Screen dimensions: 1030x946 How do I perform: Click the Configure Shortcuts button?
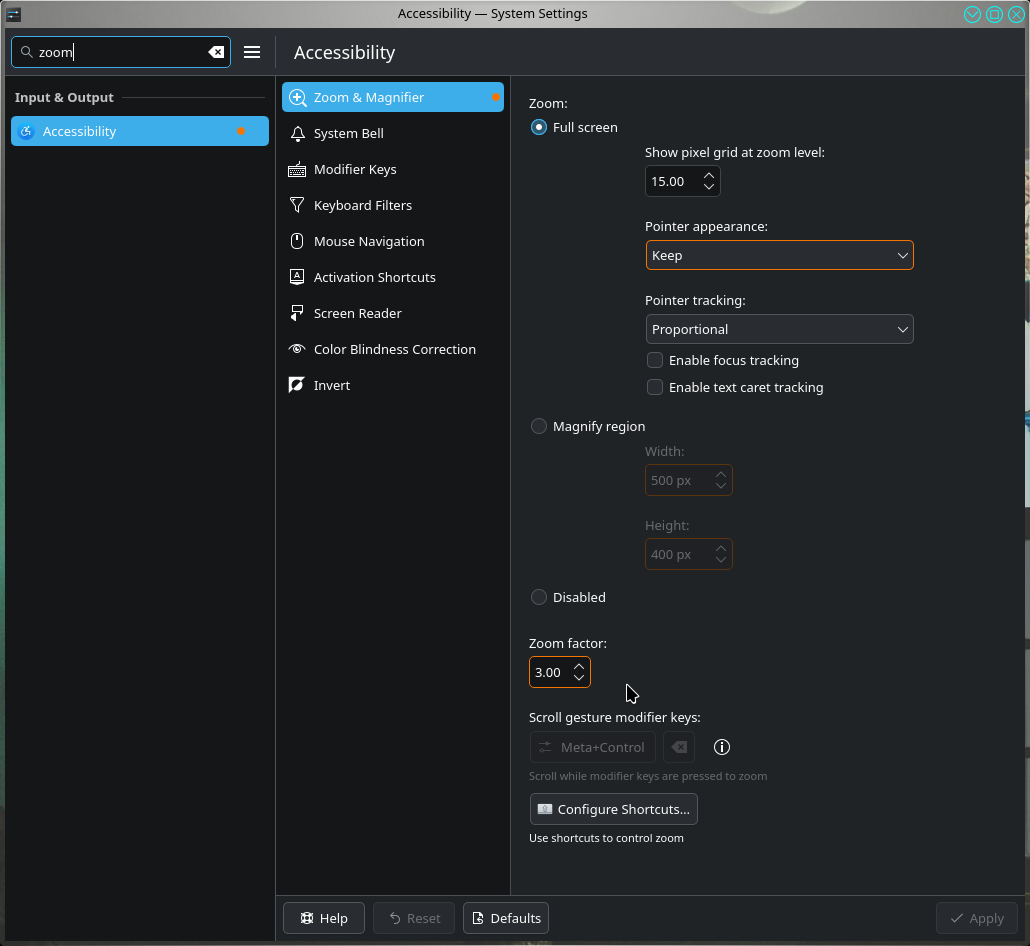[x=614, y=809]
